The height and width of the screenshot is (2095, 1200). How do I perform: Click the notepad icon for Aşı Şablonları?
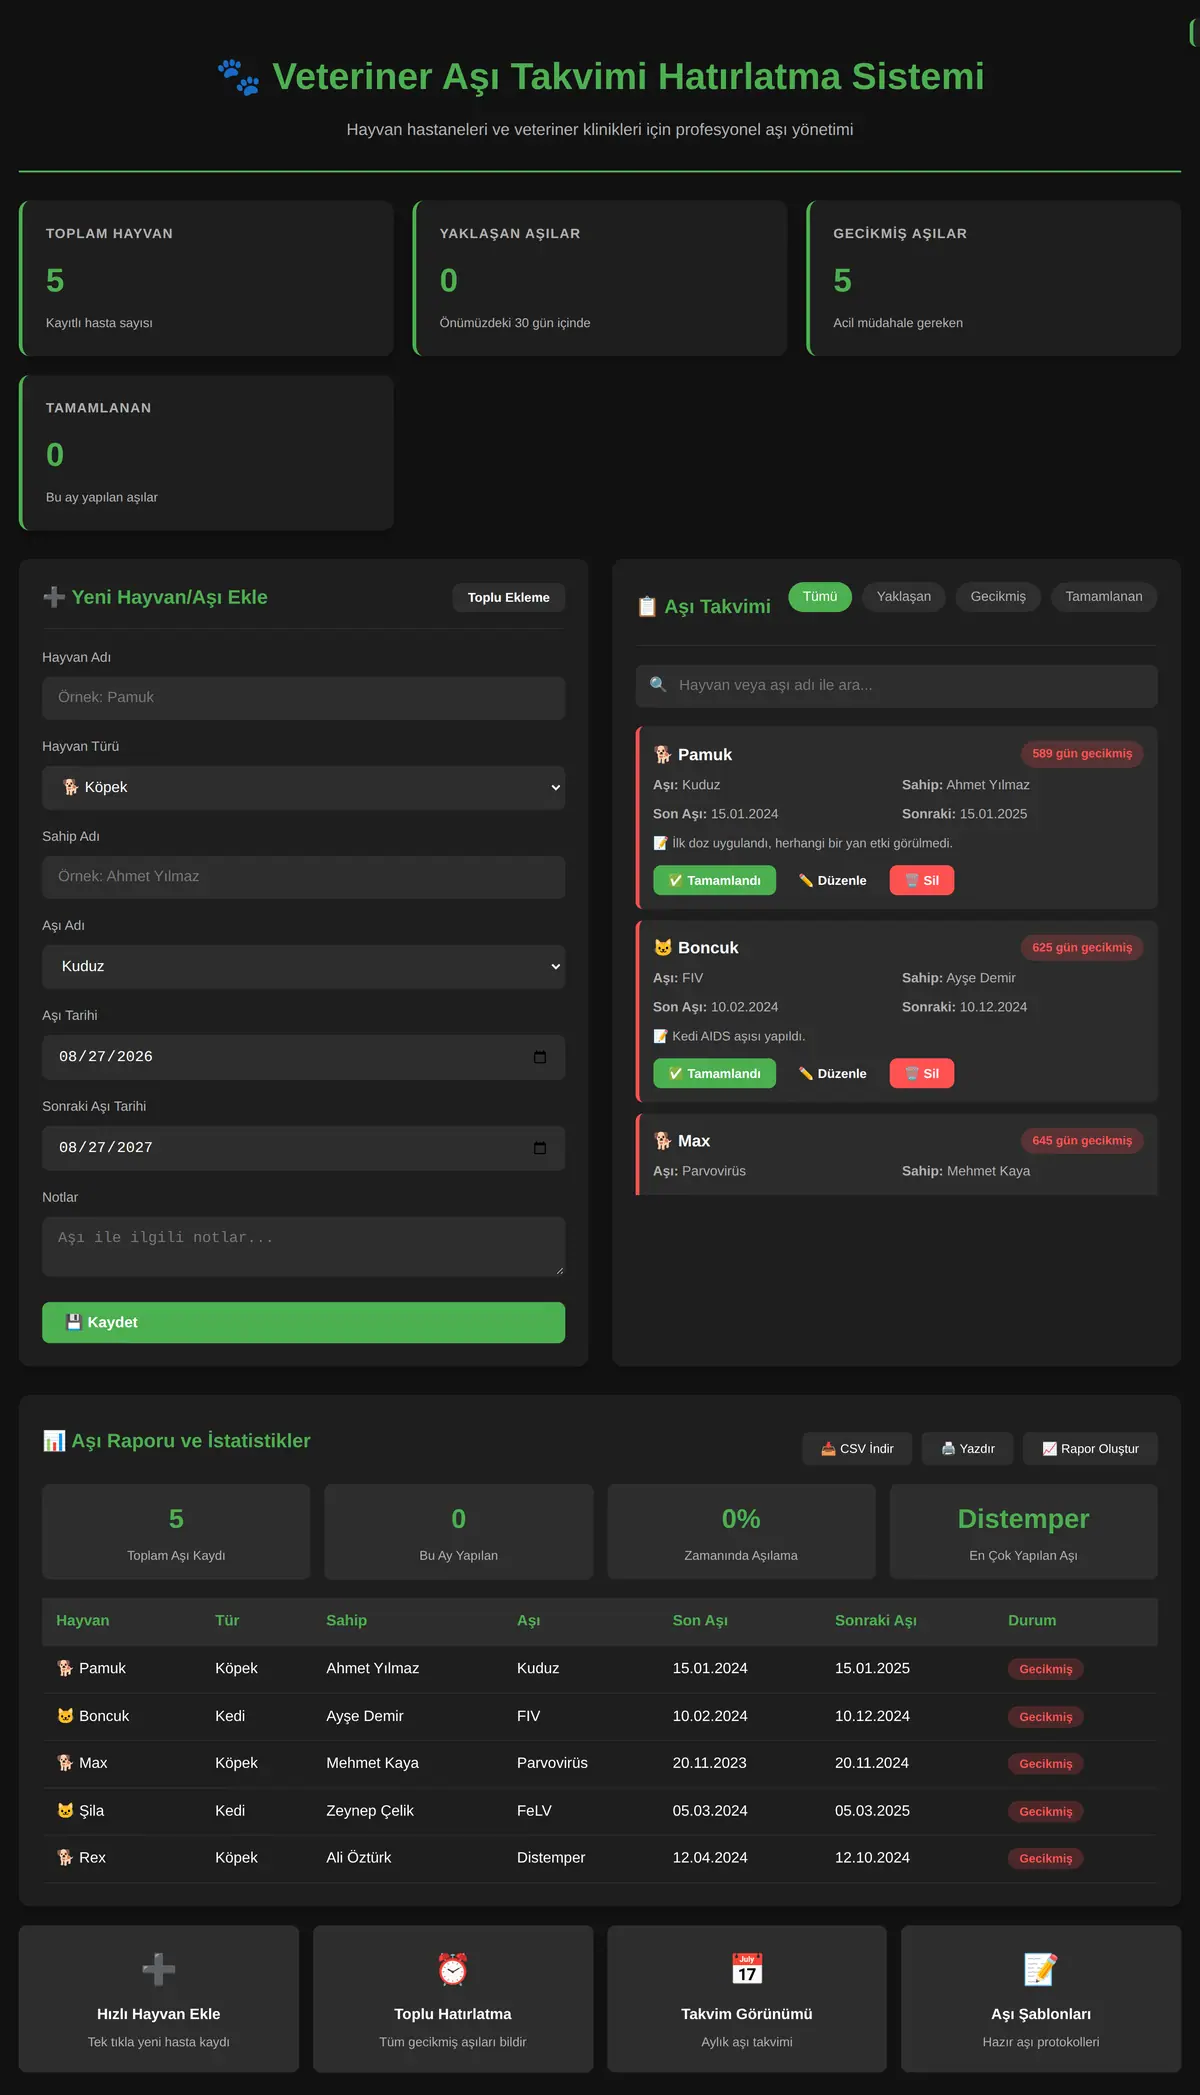point(1041,1969)
